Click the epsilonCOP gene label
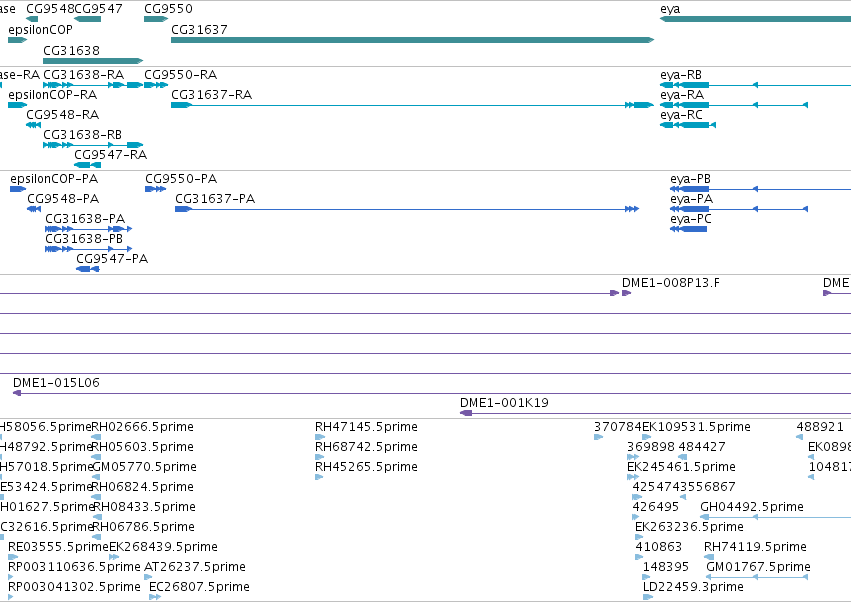This screenshot has height=602, width=851. [x=40, y=29]
